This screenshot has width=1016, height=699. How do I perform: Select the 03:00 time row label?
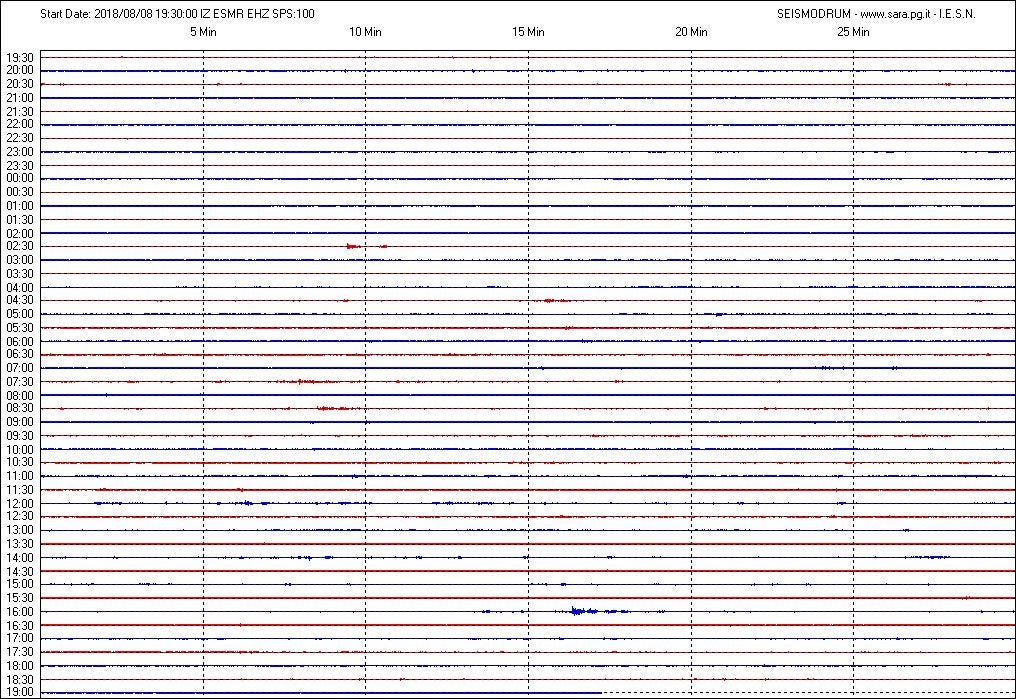[20, 260]
